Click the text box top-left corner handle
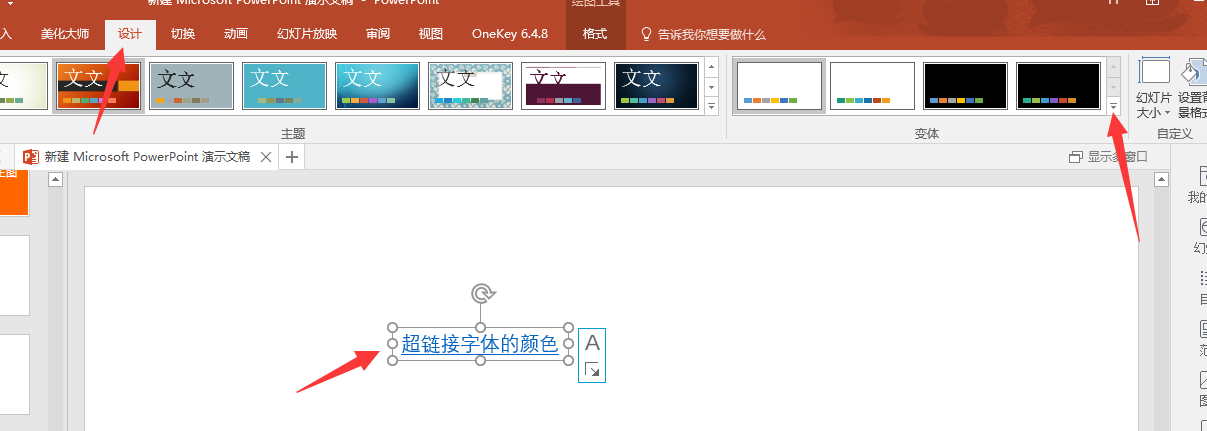The image size is (1207, 431). click(392, 327)
